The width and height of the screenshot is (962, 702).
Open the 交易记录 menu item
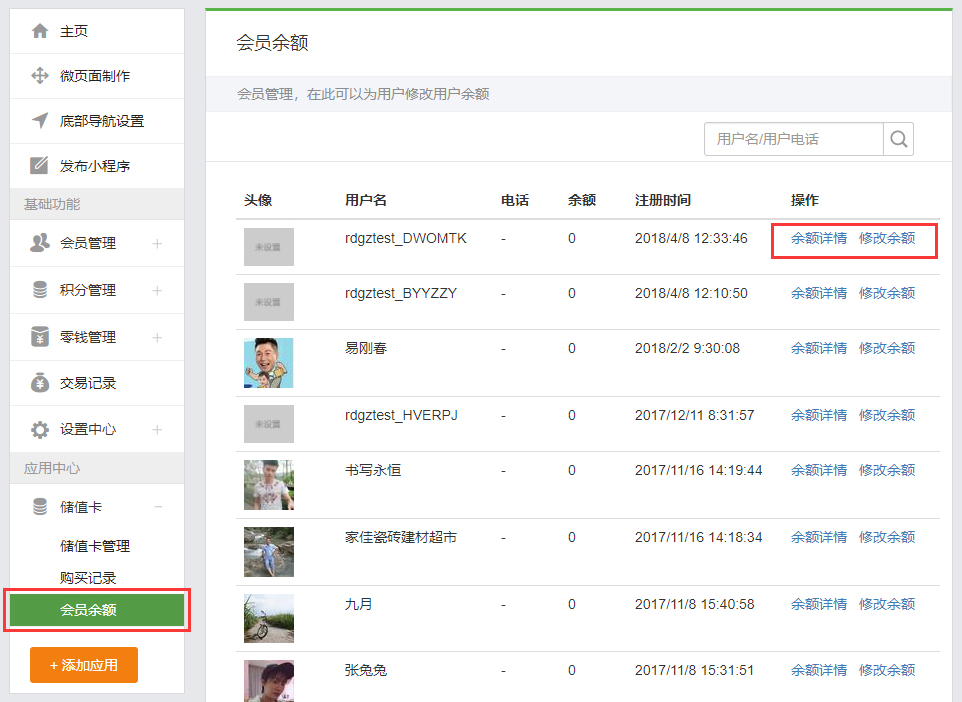tap(97, 383)
